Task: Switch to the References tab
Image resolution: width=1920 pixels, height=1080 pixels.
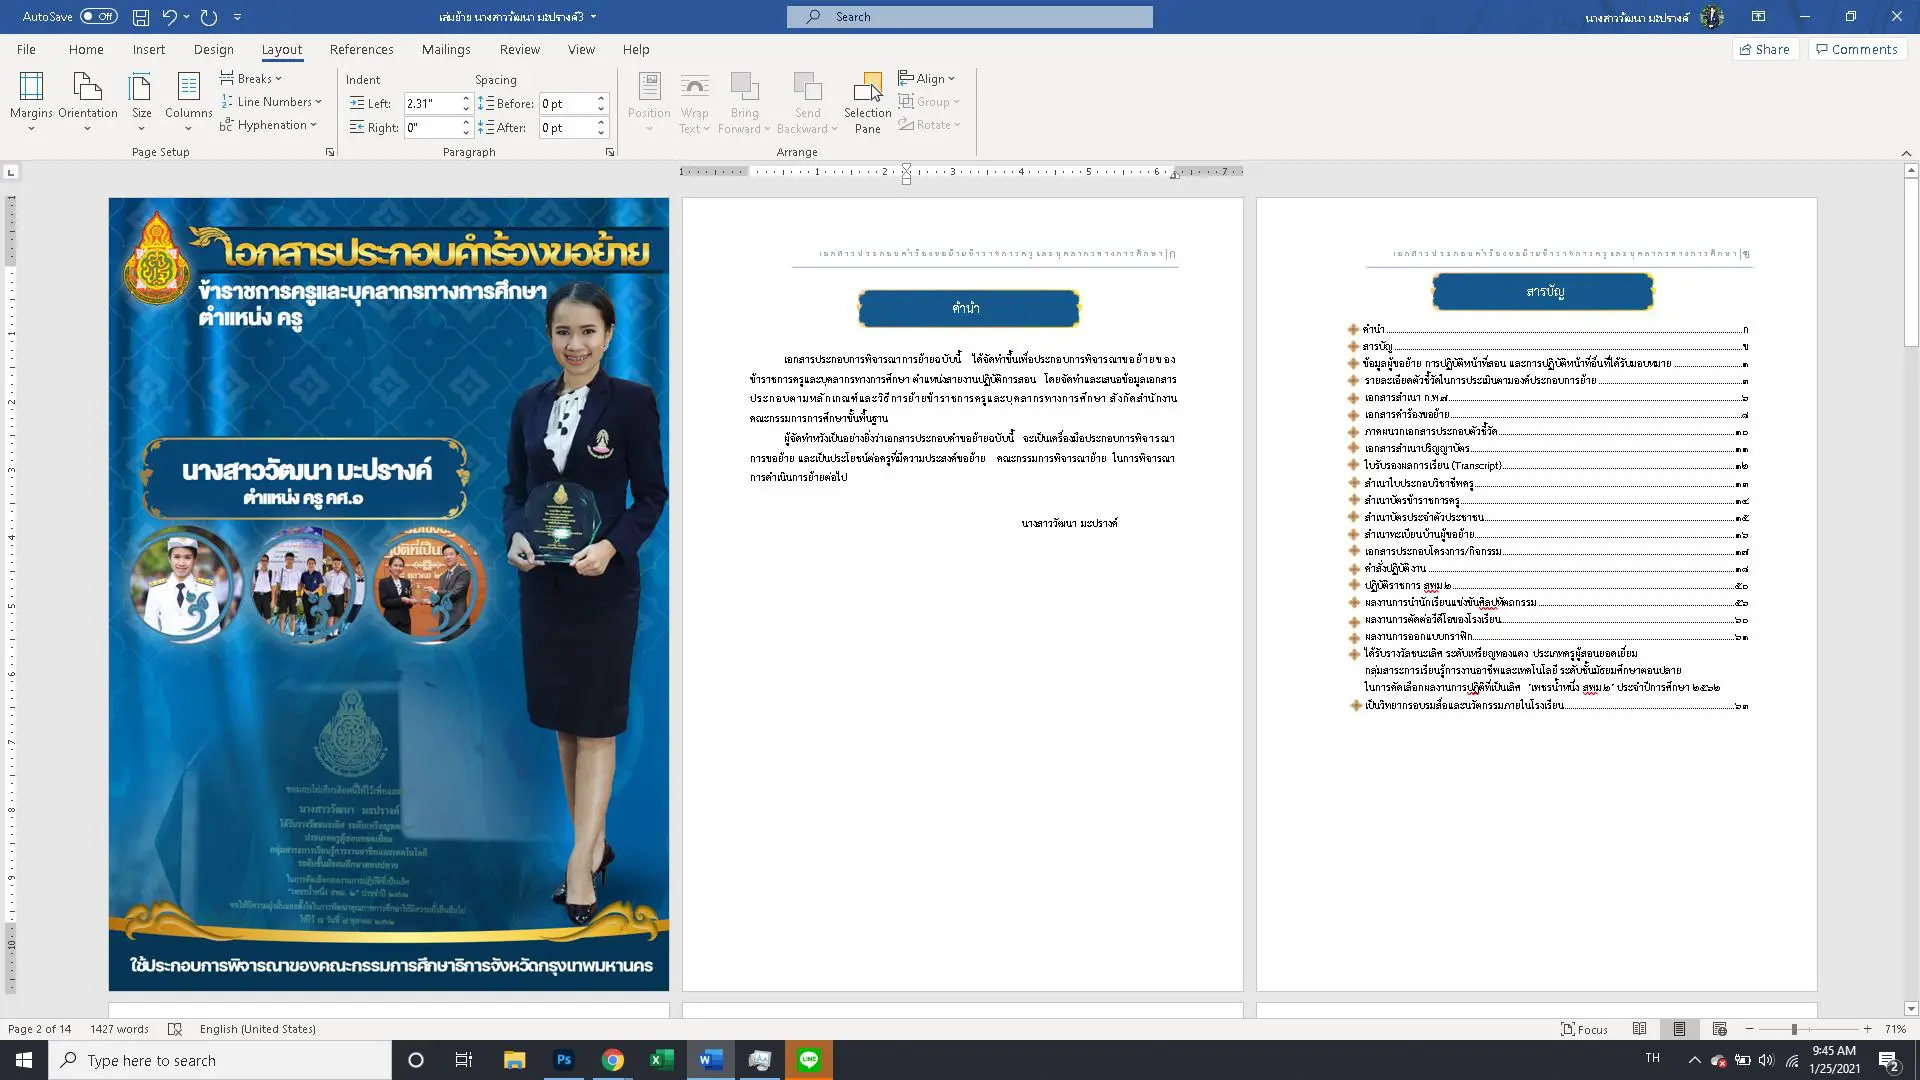Action: click(x=361, y=49)
